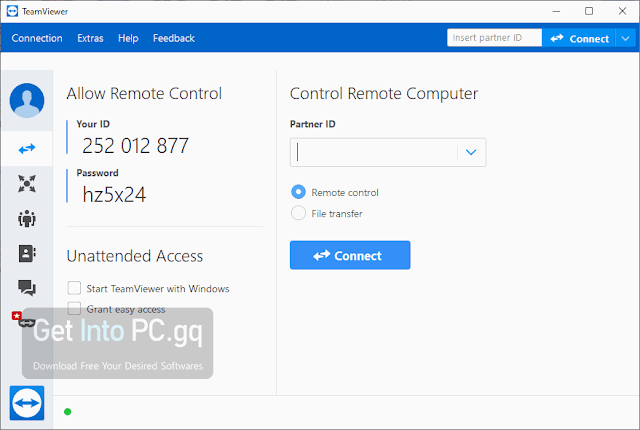
Task: Click the Control Remote Computer heading
Action: pos(384,93)
